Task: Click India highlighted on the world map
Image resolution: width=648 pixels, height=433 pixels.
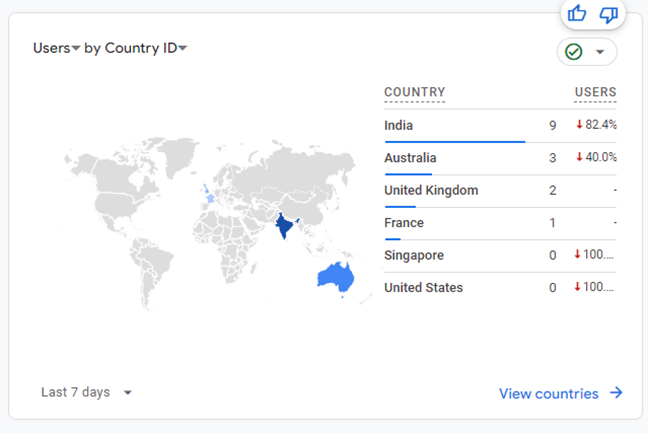Action: (285, 226)
